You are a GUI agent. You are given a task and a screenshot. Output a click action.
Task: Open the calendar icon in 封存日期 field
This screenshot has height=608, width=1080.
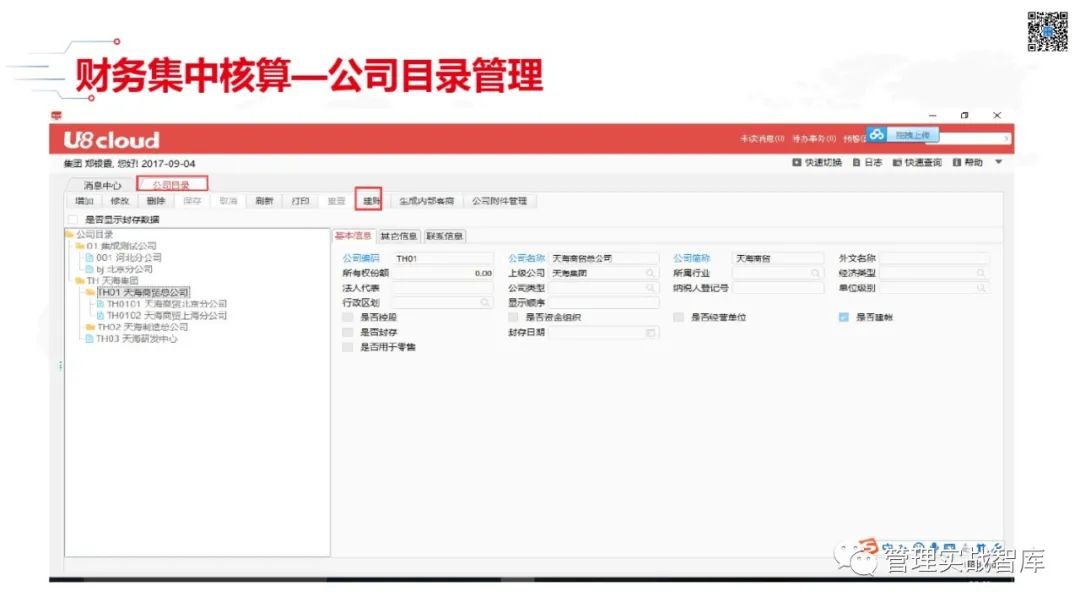pos(650,333)
